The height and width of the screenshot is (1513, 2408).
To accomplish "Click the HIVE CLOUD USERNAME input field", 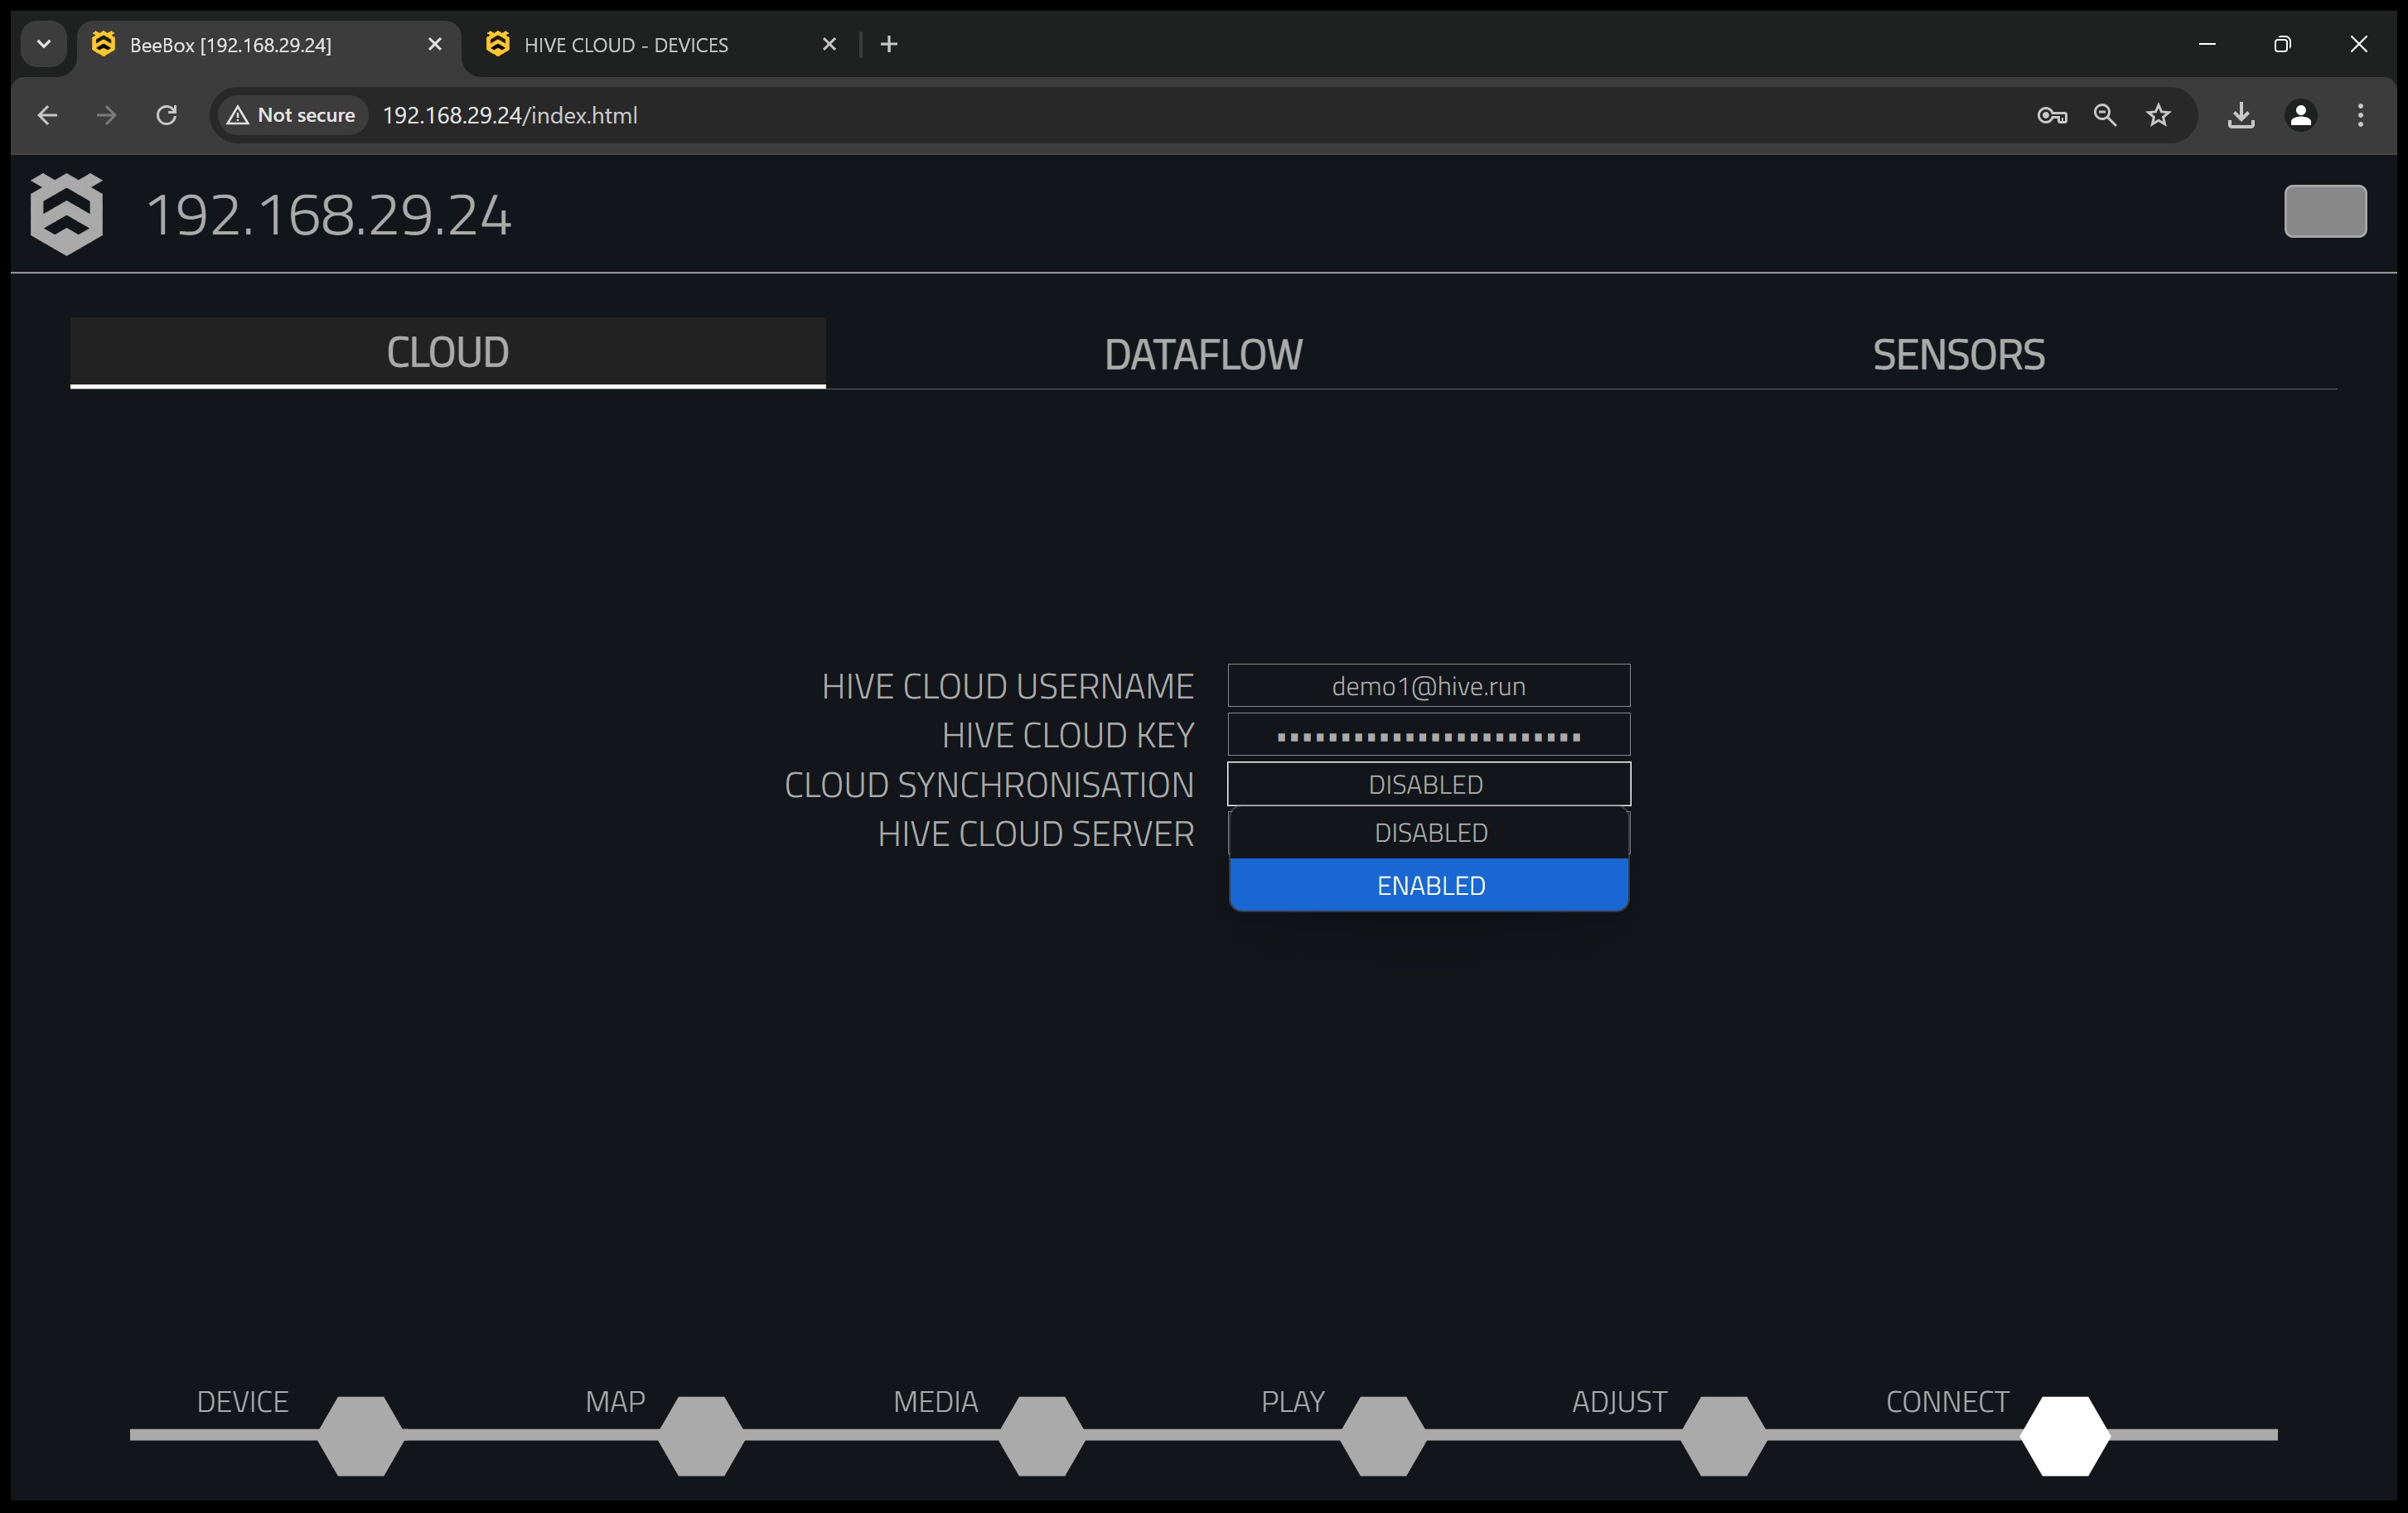I will coord(1429,684).
